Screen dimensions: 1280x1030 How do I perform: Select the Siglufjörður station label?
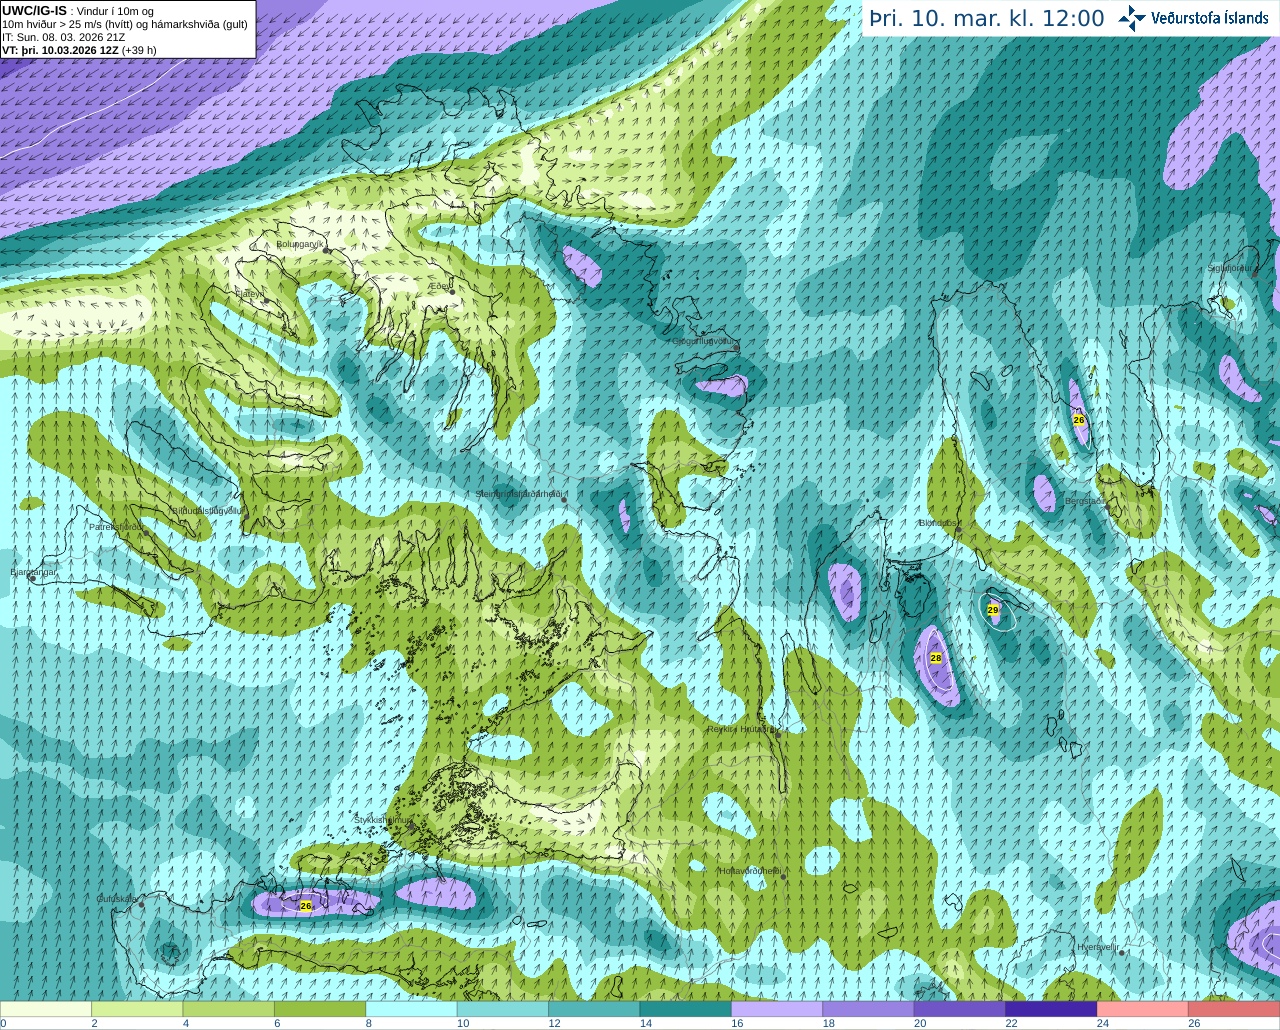(x=1229, y=268)
